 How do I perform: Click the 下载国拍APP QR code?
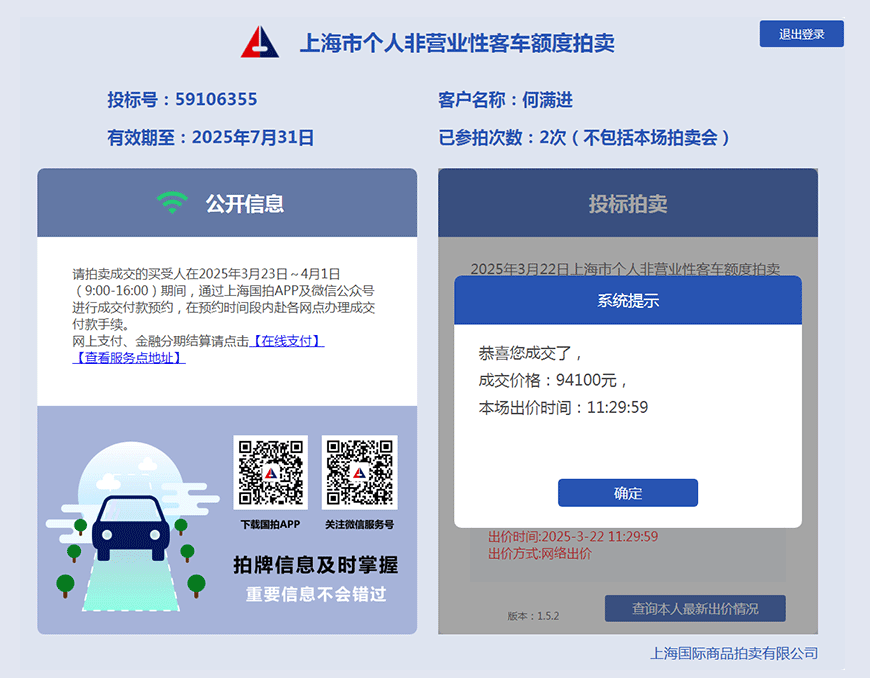270,472
